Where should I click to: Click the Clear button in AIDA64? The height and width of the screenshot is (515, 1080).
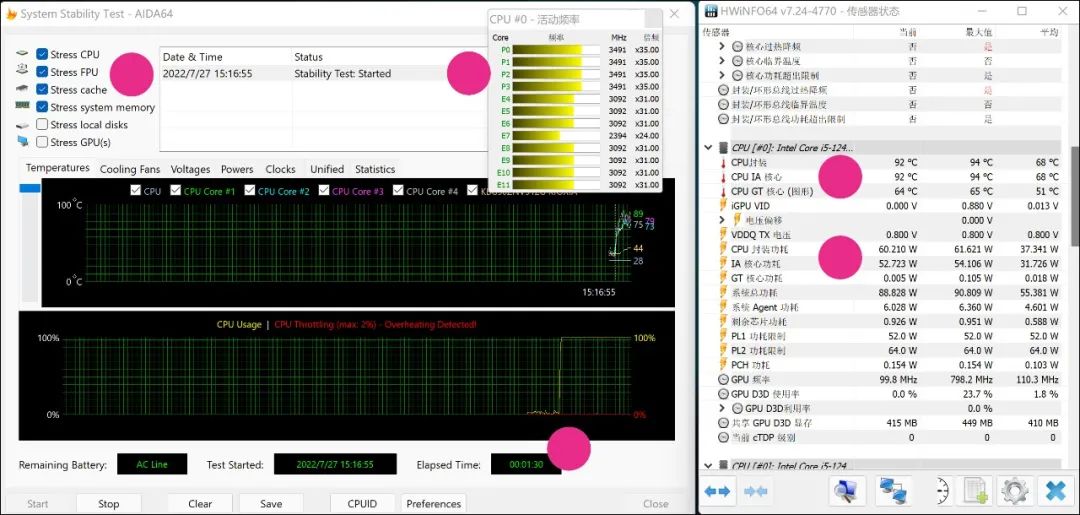tap(200, 503)
